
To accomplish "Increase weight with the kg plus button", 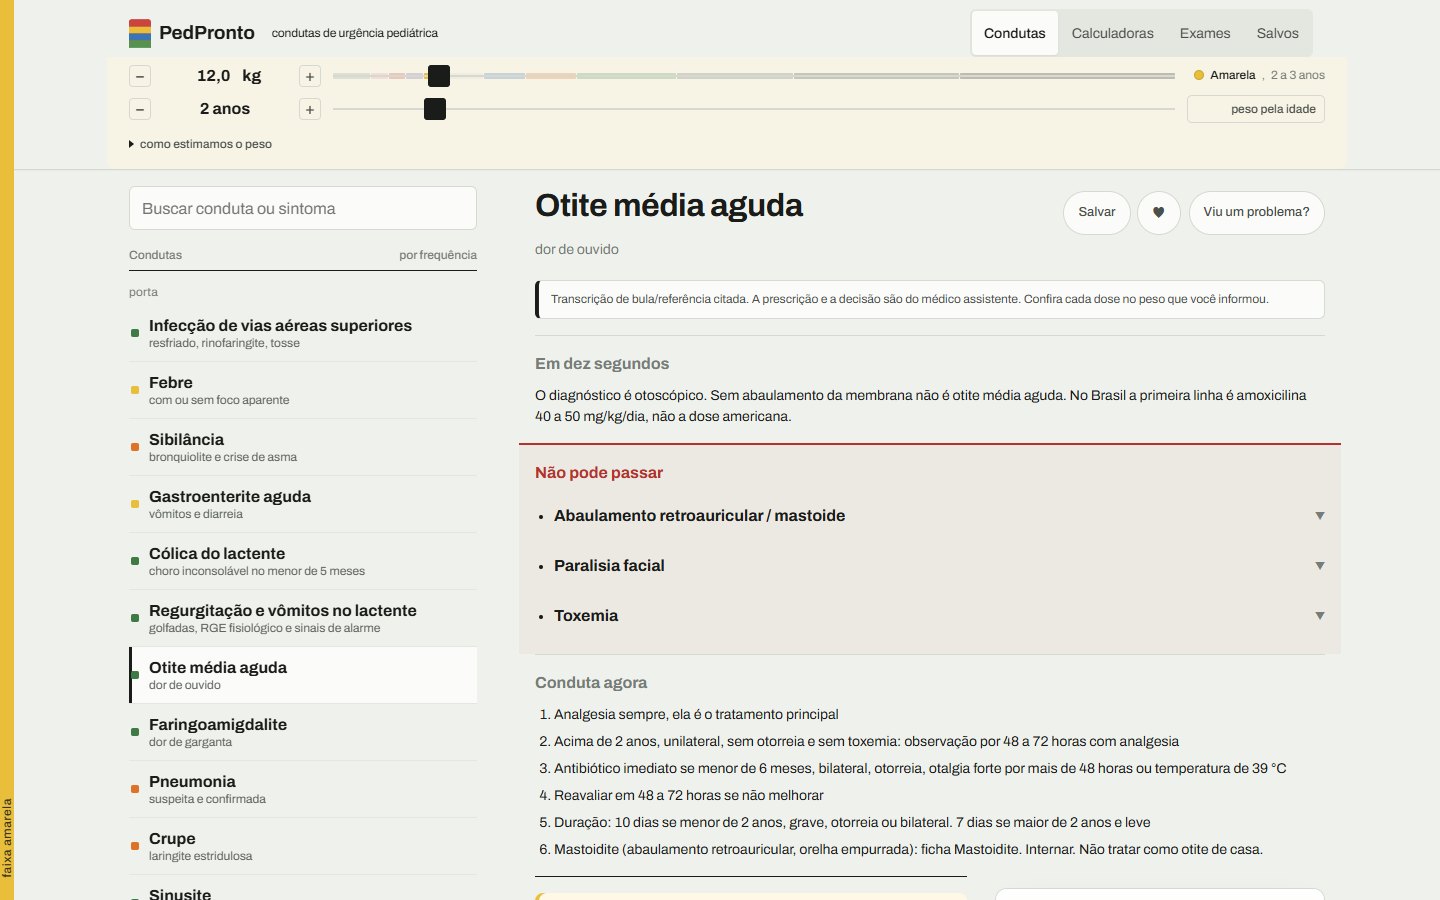I will 310,77.
